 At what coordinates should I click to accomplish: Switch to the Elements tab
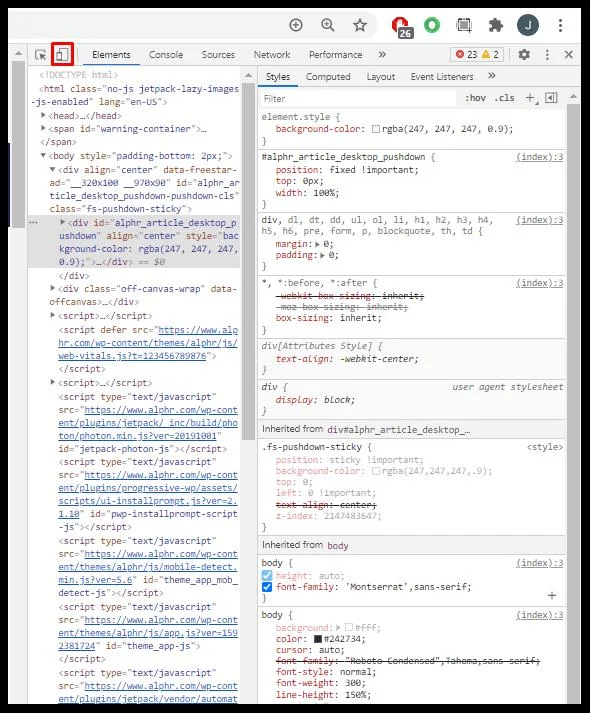[x=111, y=55]
